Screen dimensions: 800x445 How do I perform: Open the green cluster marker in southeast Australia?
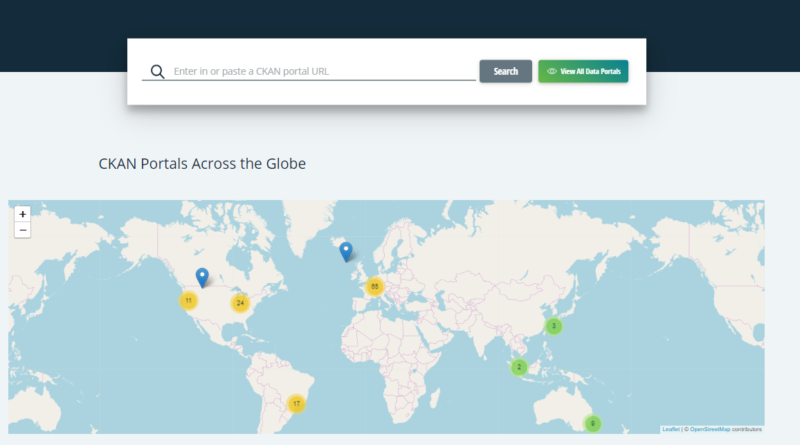pyautogui.click(x=593, y=424)
